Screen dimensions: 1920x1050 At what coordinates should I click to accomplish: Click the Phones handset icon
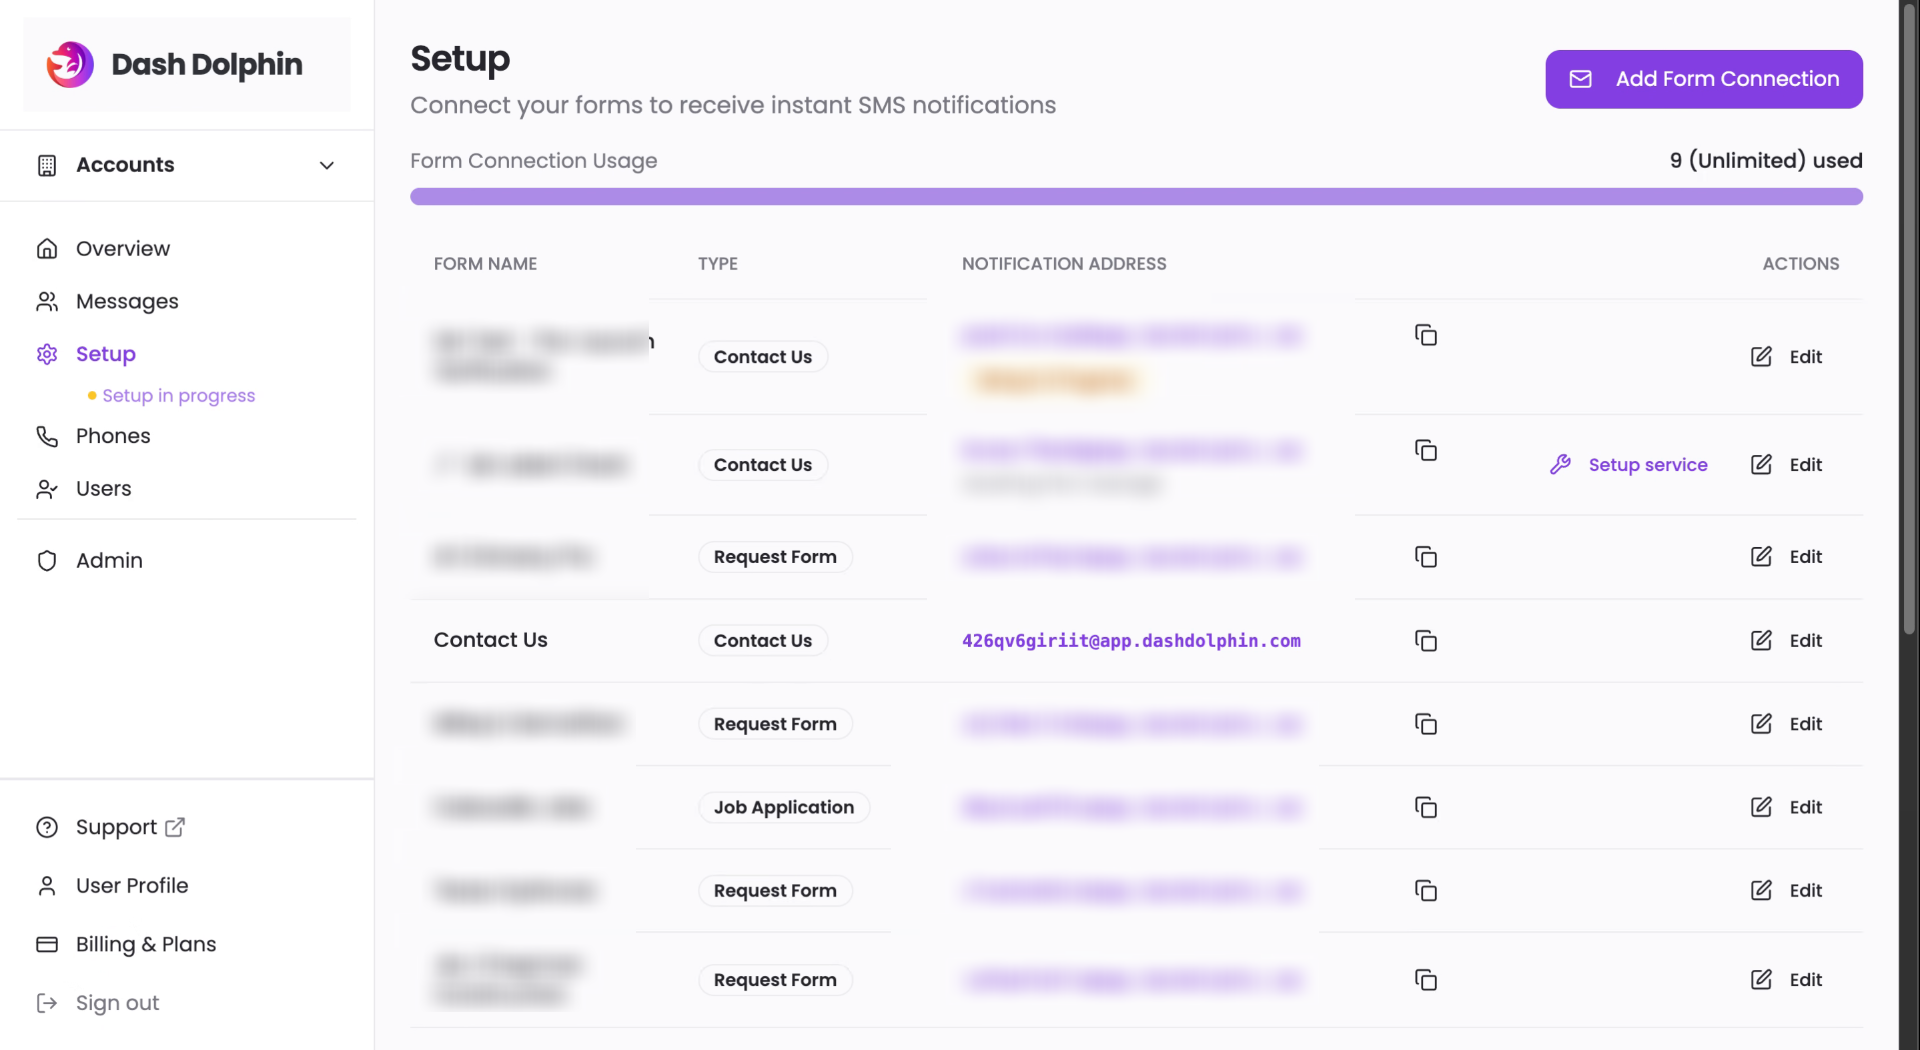pos(47,436)
